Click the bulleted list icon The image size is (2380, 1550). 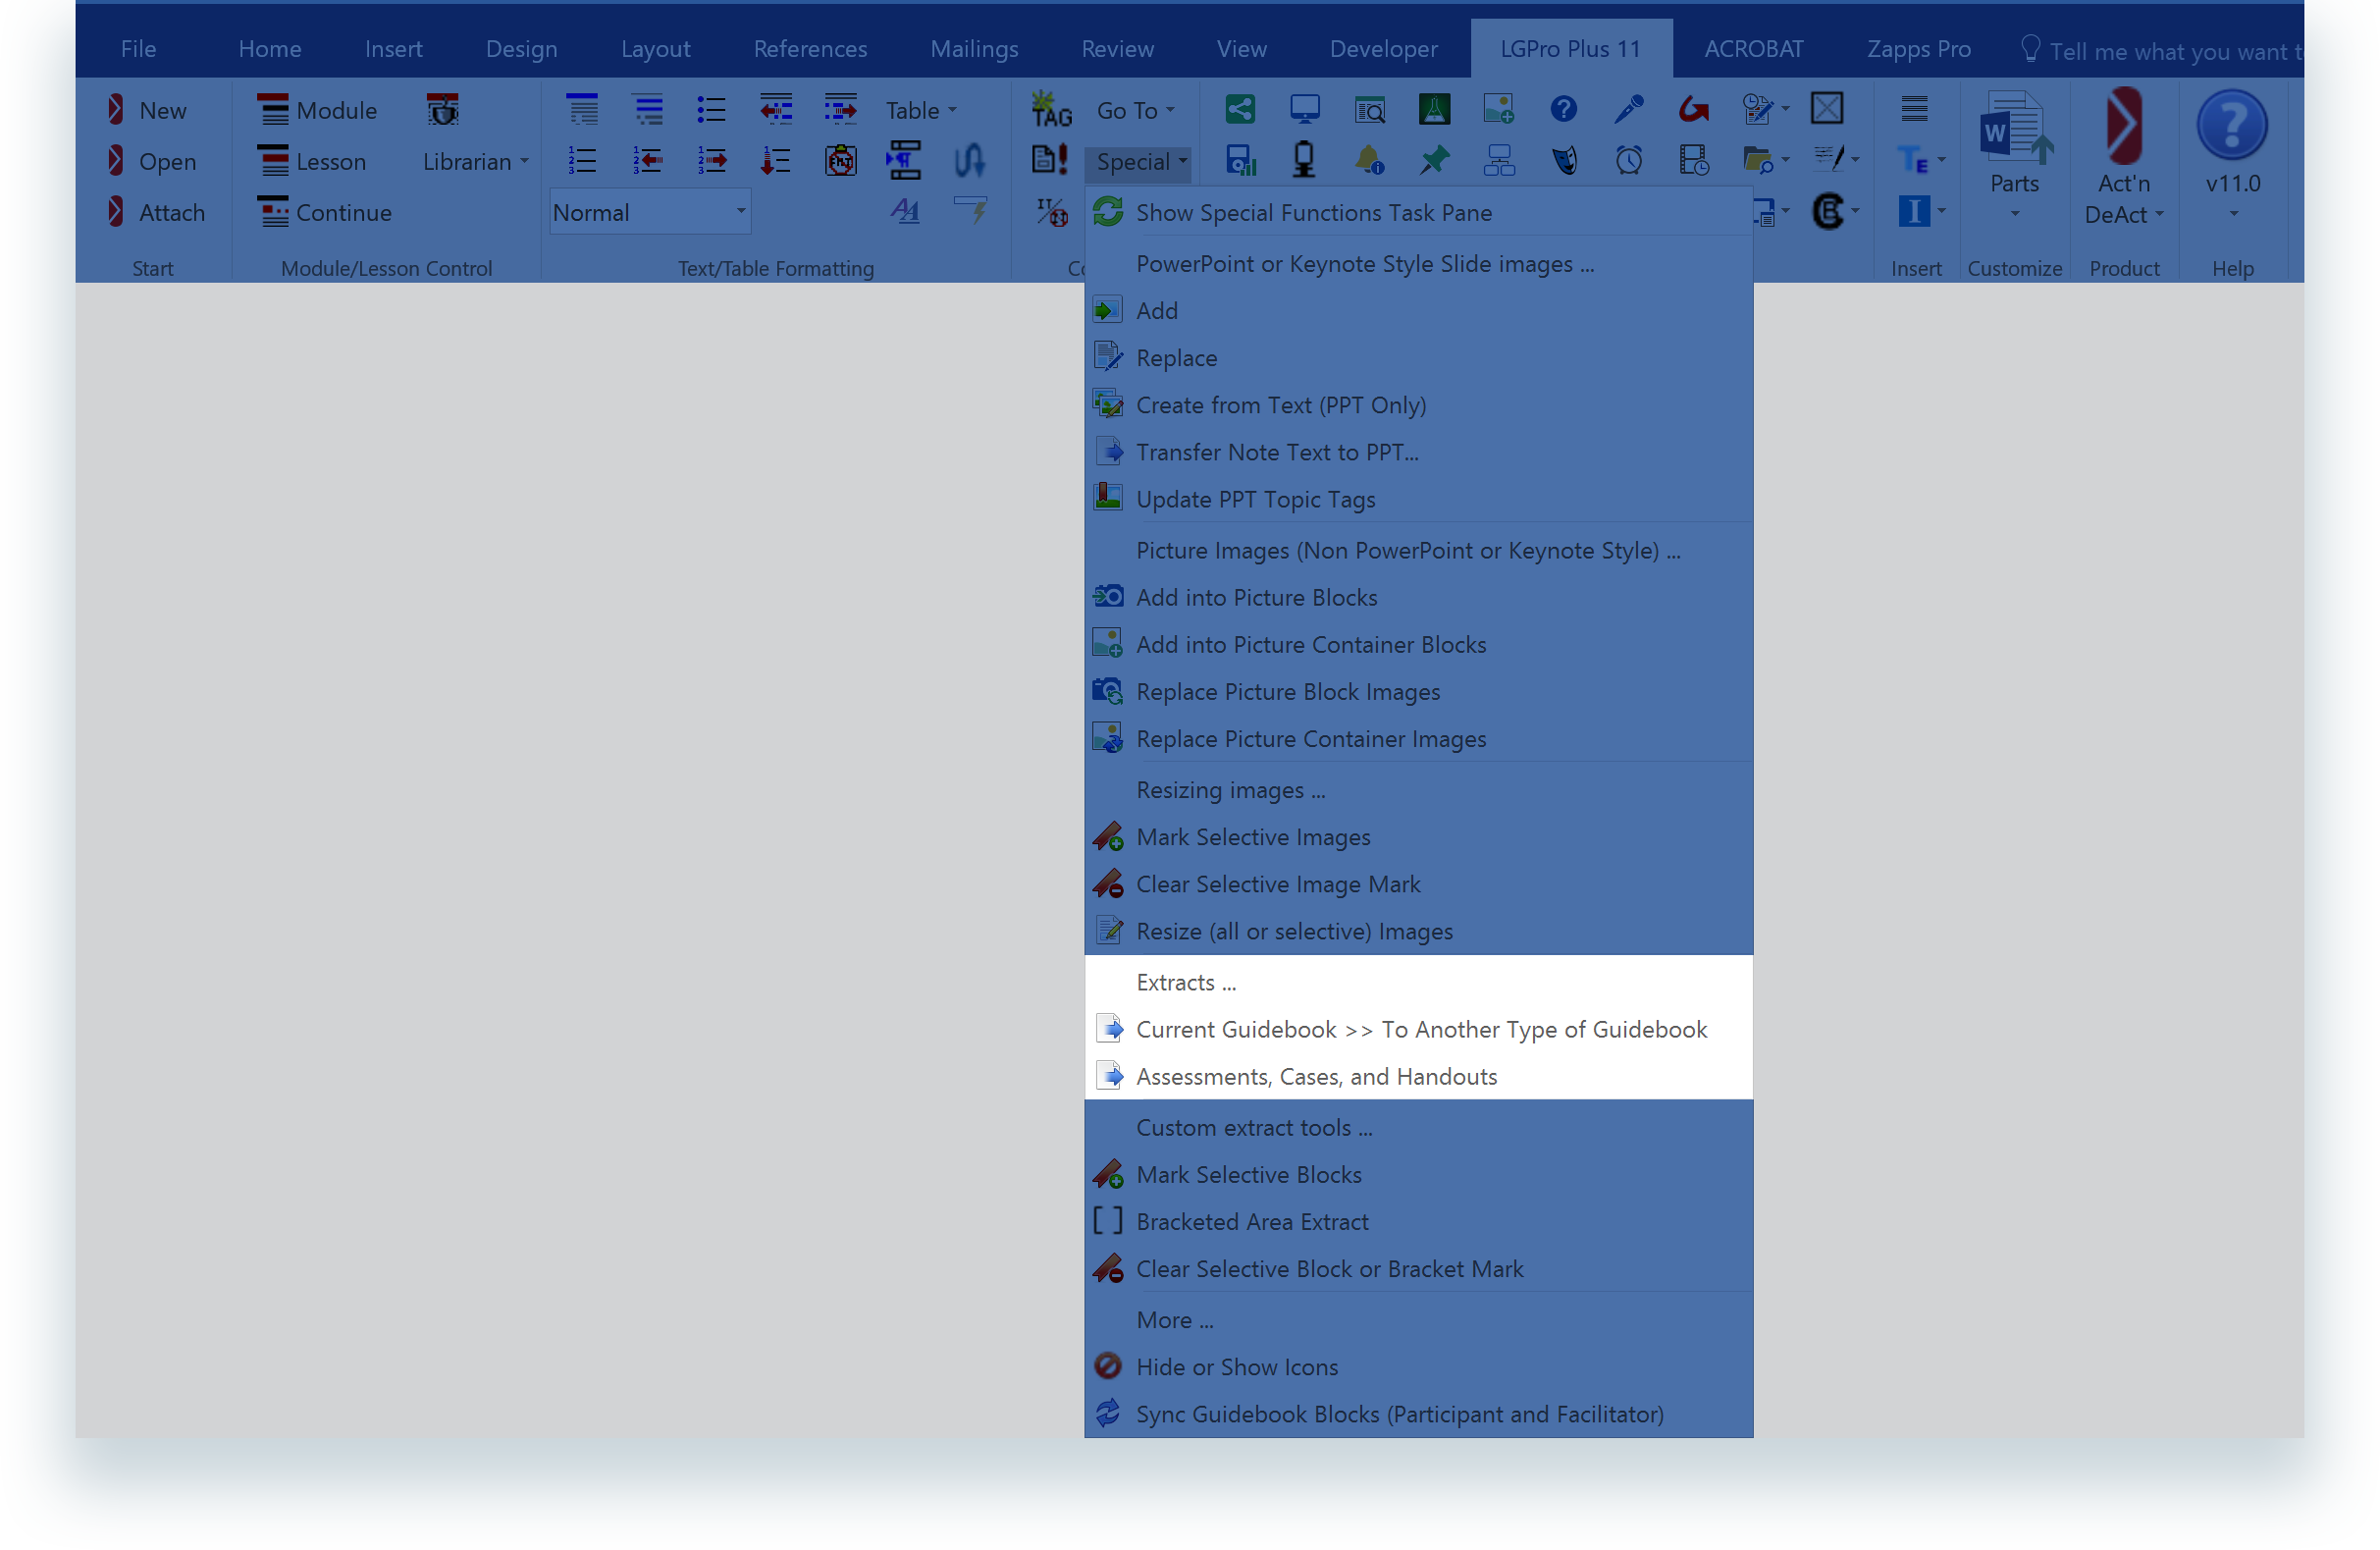(711, 109)
